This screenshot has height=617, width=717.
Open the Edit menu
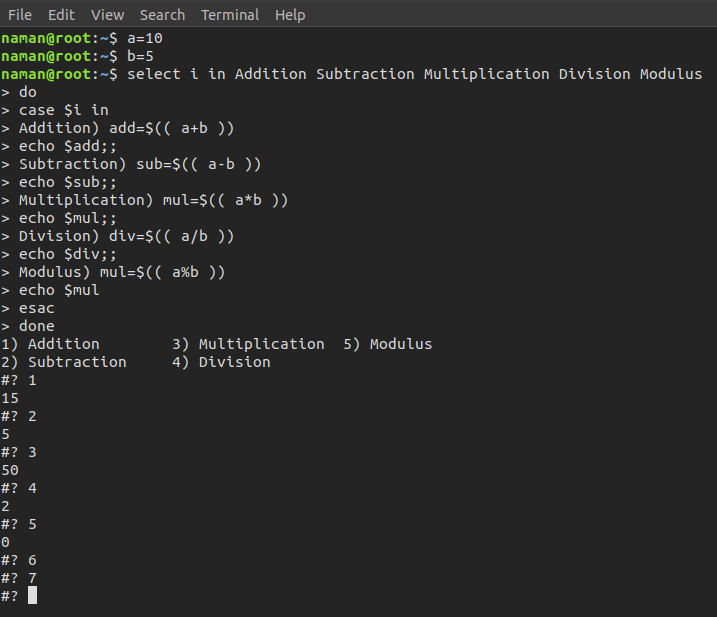pos(61,15)
